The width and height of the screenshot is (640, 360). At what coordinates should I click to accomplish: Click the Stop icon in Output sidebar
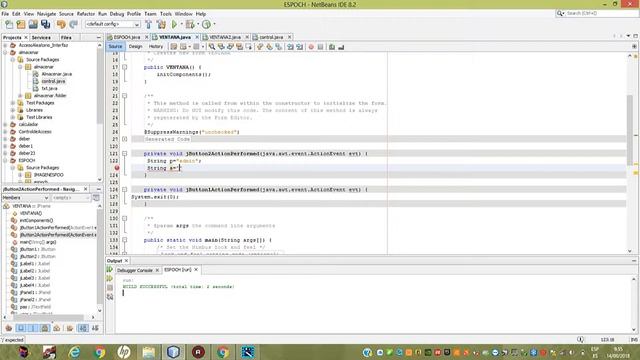110,288
